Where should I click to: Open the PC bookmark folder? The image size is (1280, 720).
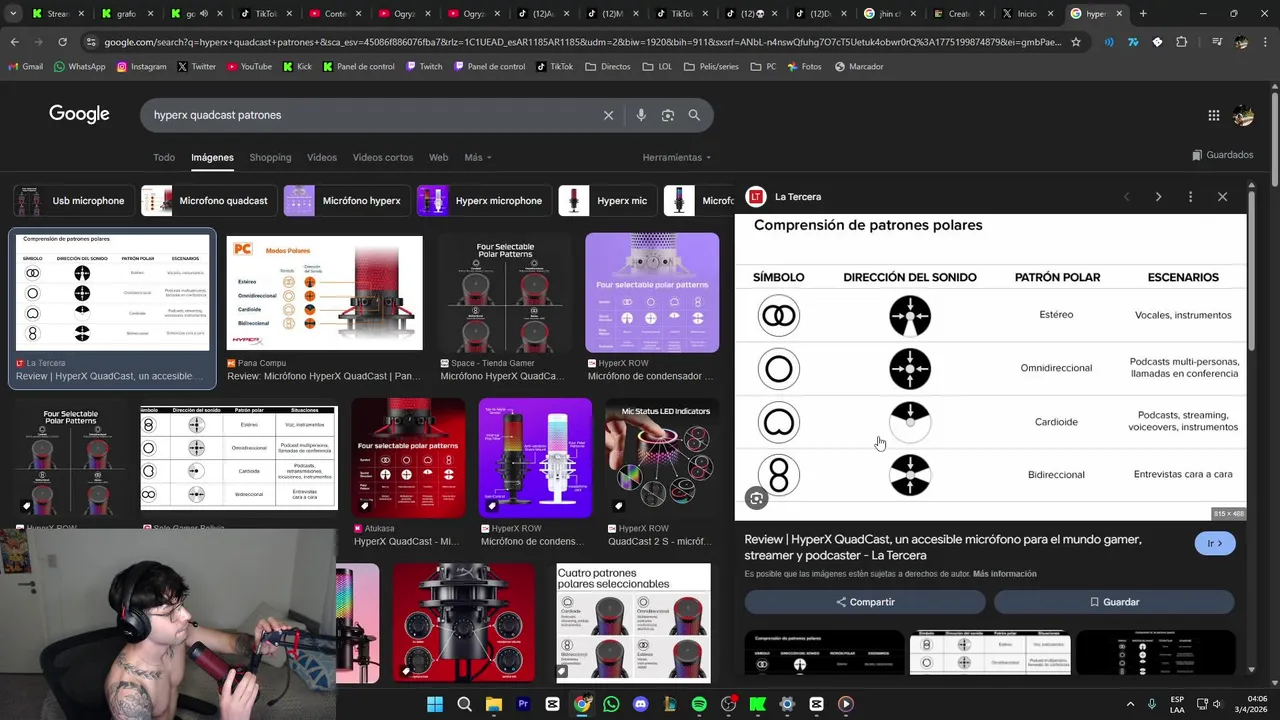(x=763, y=66)
